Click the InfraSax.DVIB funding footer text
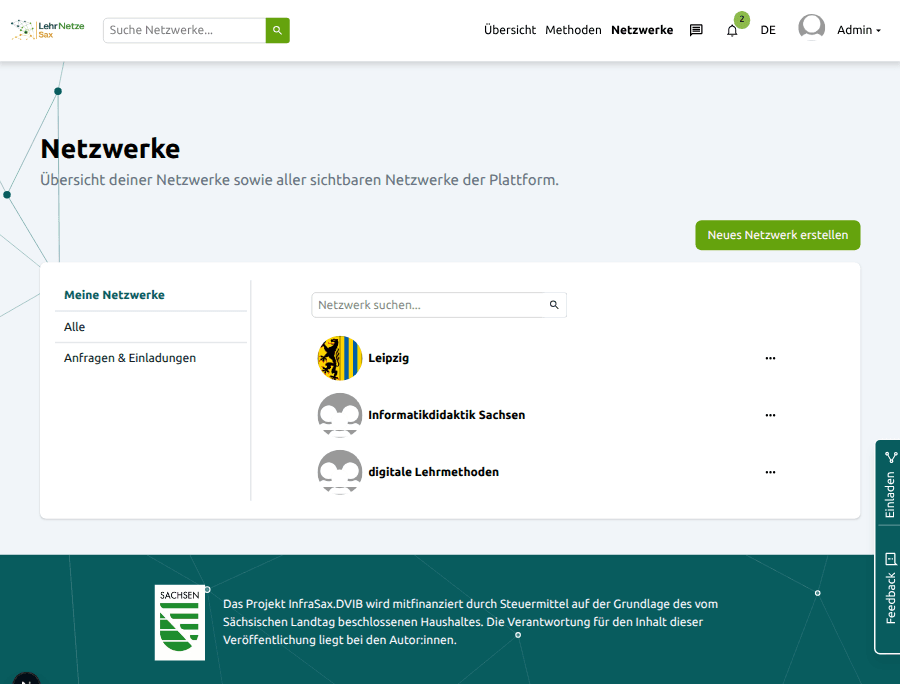The image size is (900, 684). pos(470,621)
